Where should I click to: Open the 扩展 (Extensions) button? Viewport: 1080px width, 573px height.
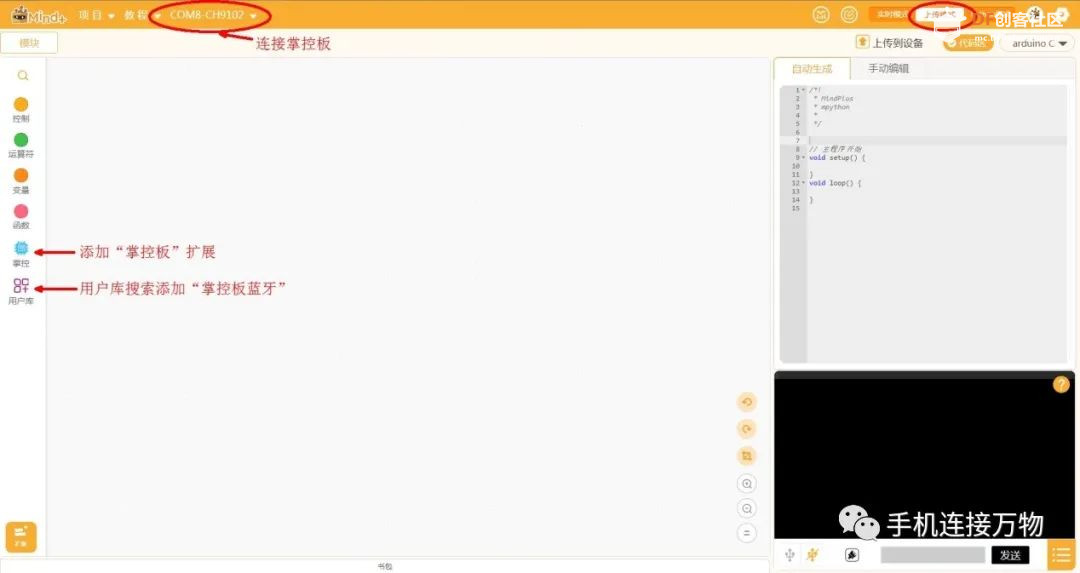point(21,536)
